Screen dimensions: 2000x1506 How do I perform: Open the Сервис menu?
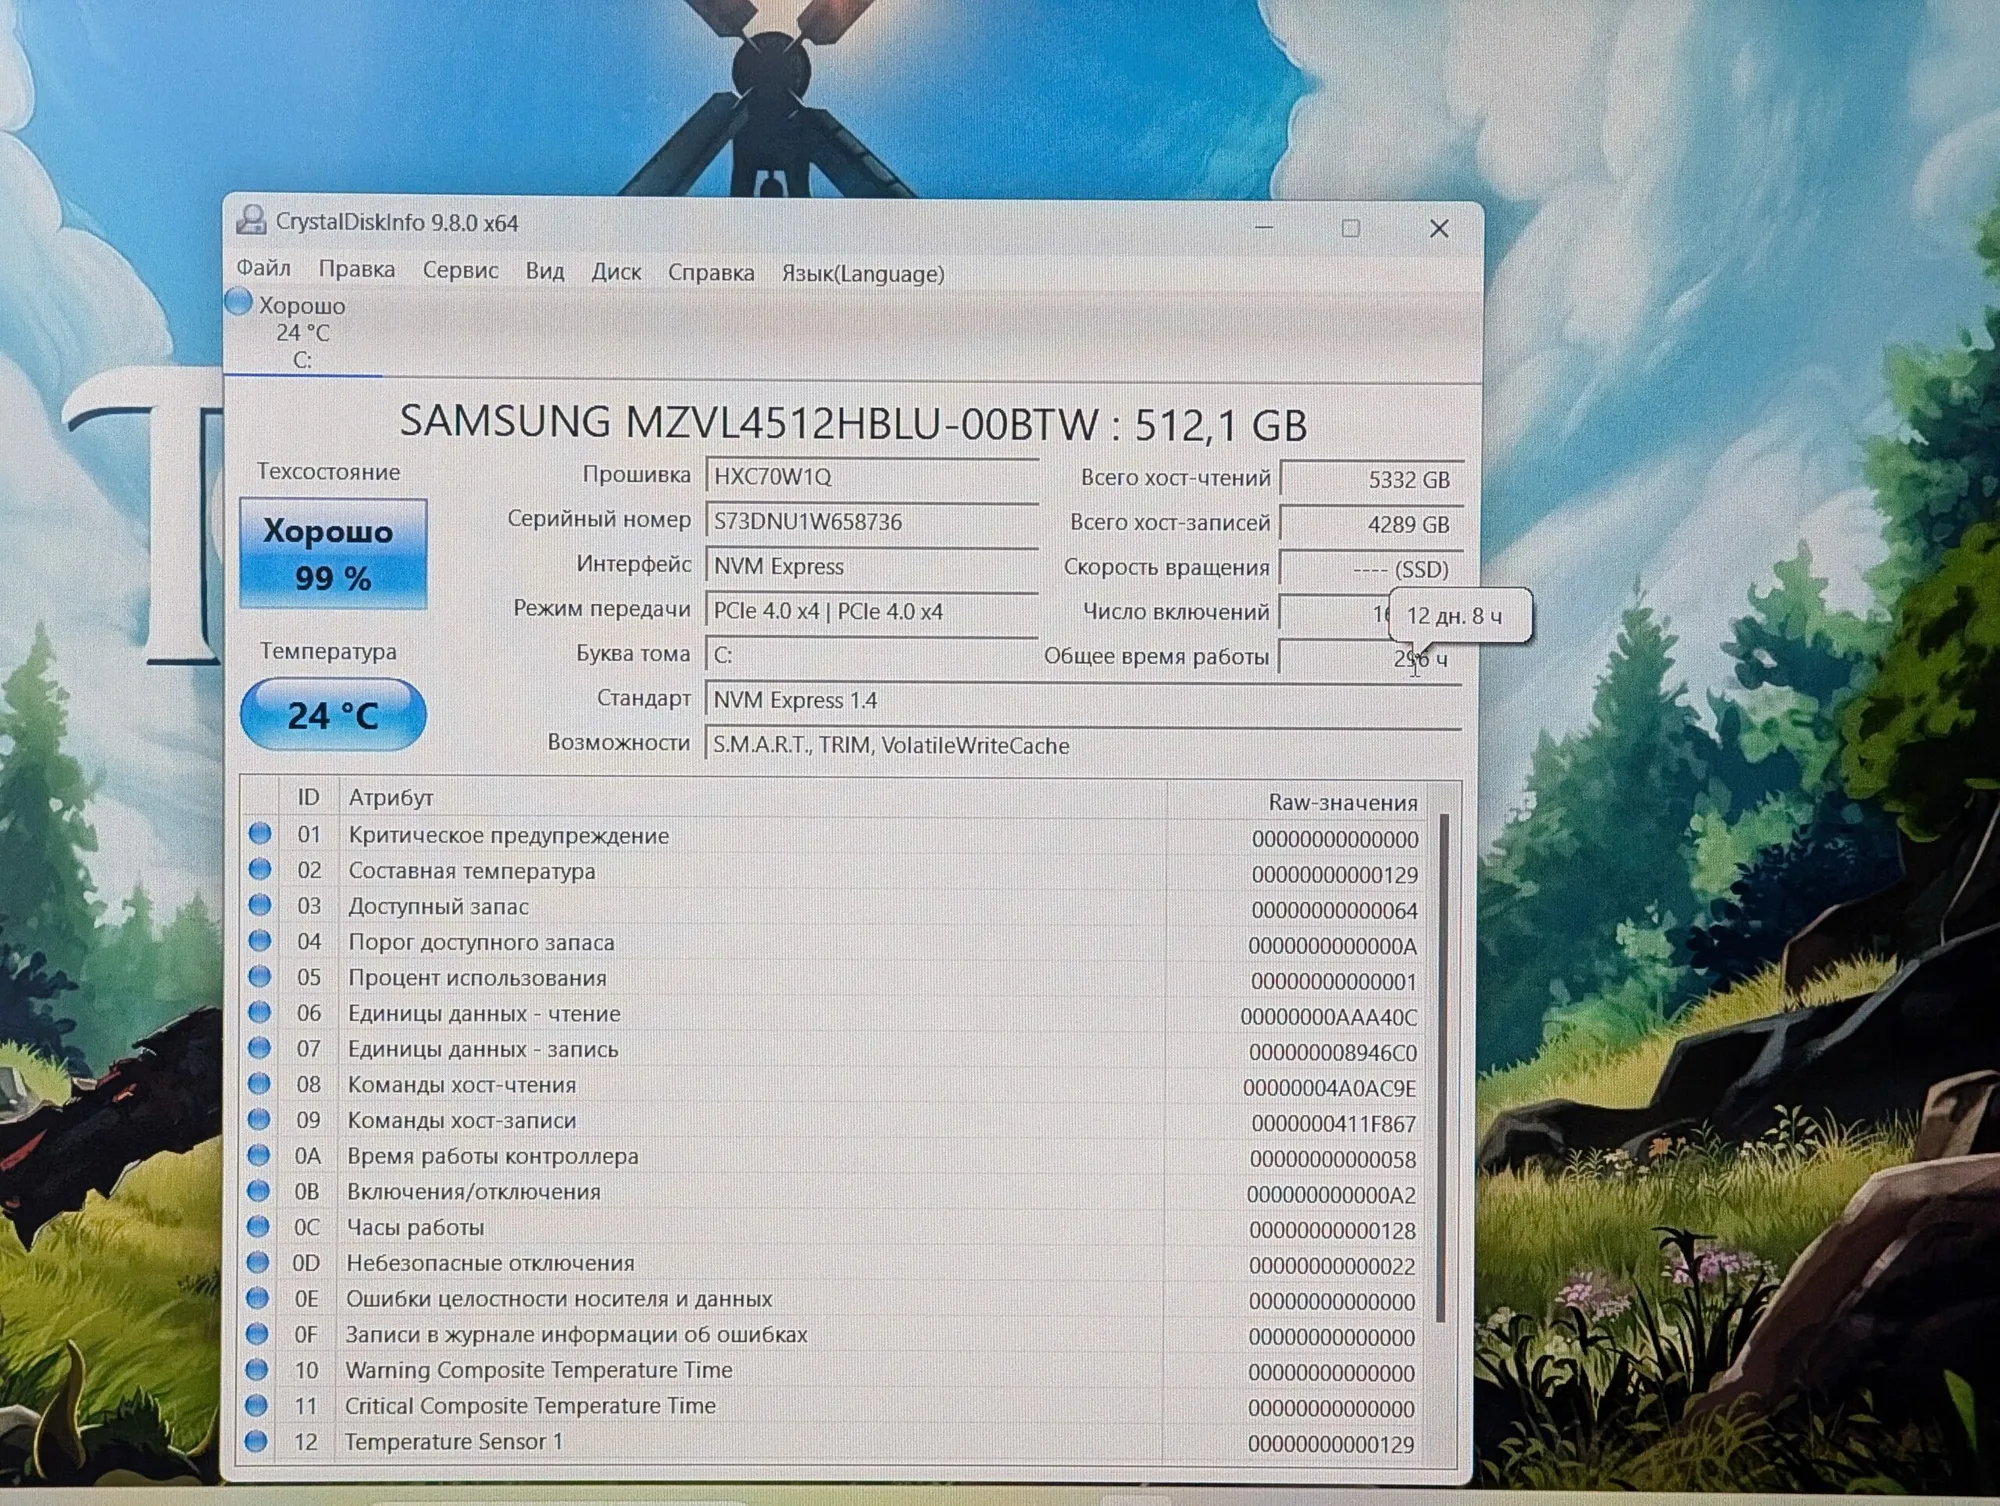(460, 270)
